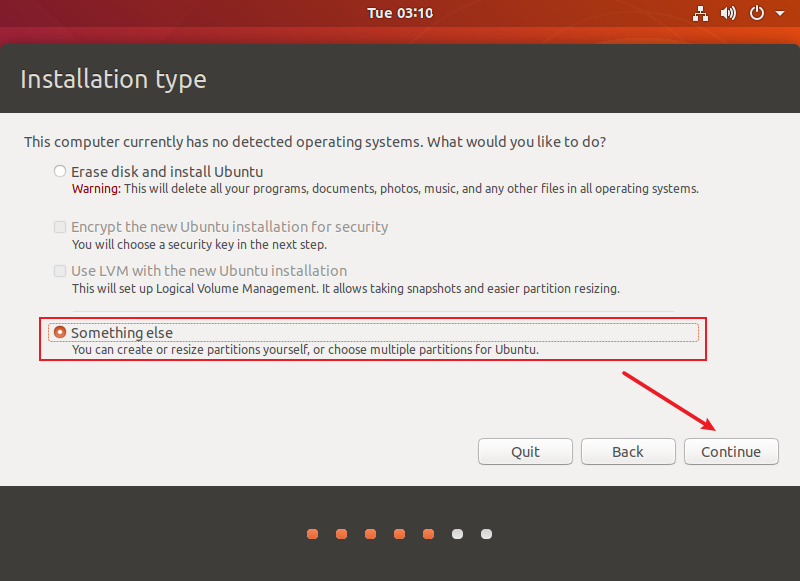This screenshot has height=581, width=800.
Task: Open the clock showing Tue 03:10
Action: 400,13
